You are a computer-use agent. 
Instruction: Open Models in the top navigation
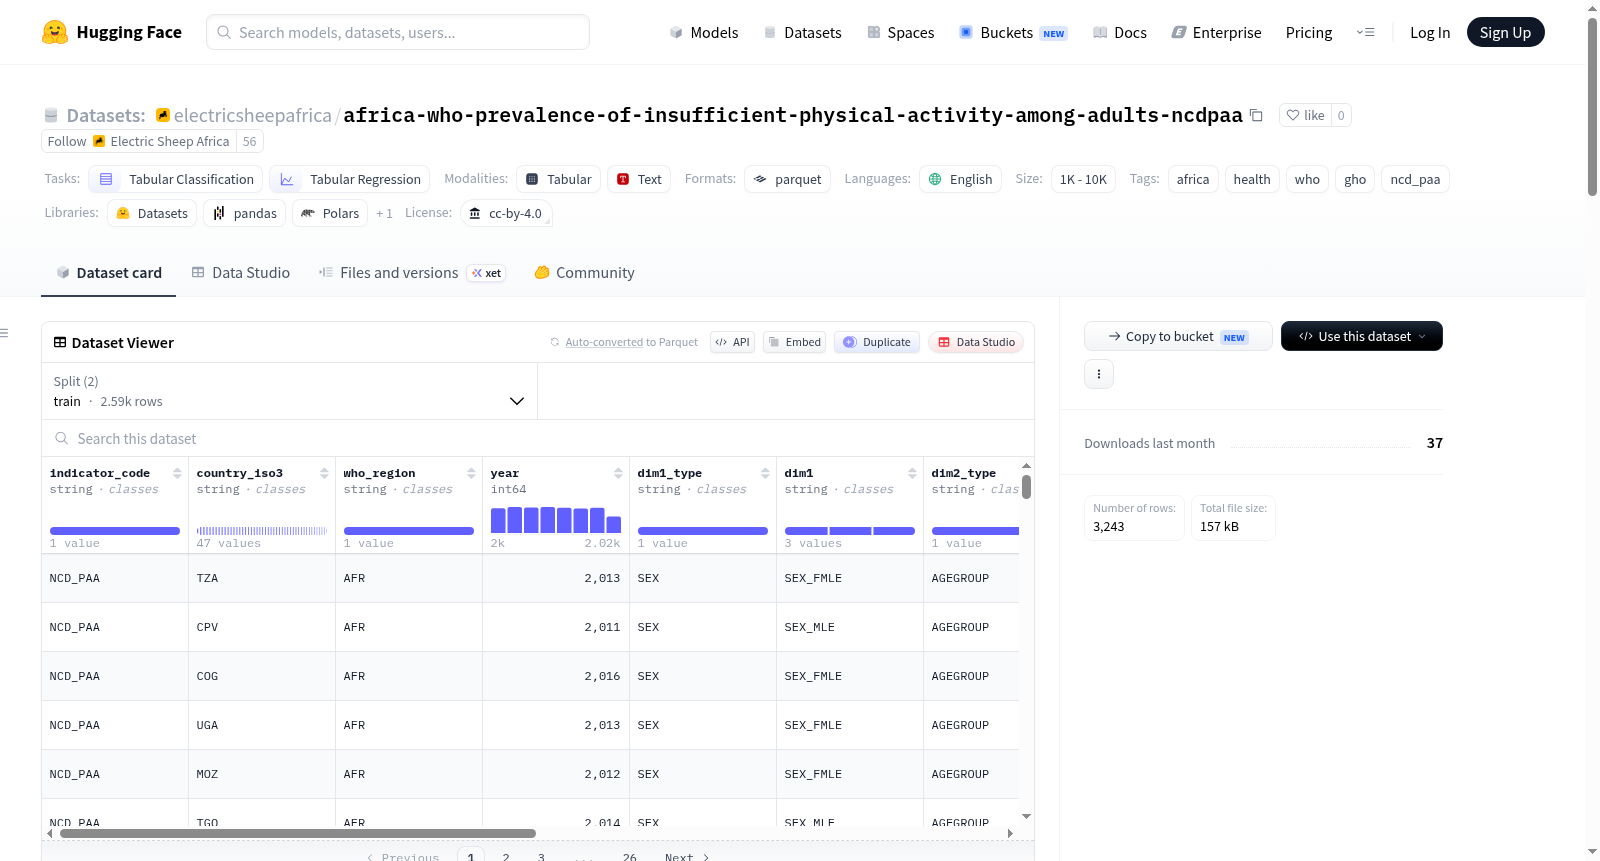click(x=704, y=32)
